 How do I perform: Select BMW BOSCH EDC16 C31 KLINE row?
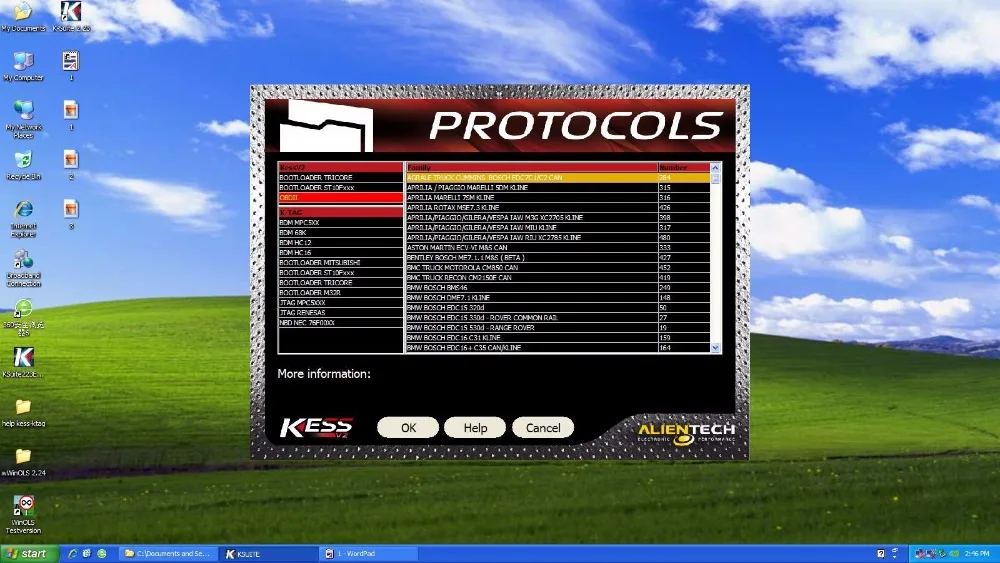click(558, 337)
